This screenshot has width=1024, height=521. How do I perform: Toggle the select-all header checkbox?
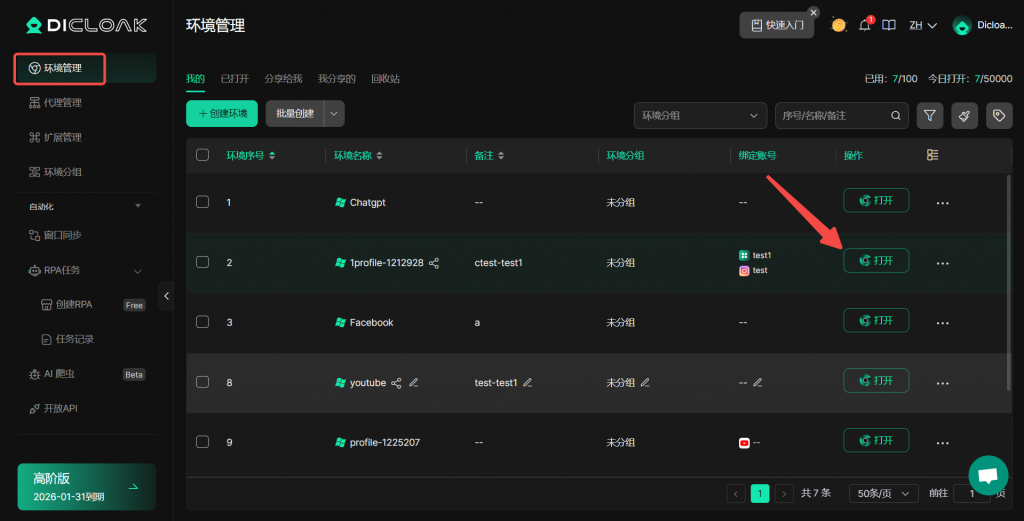click(203, 155)
